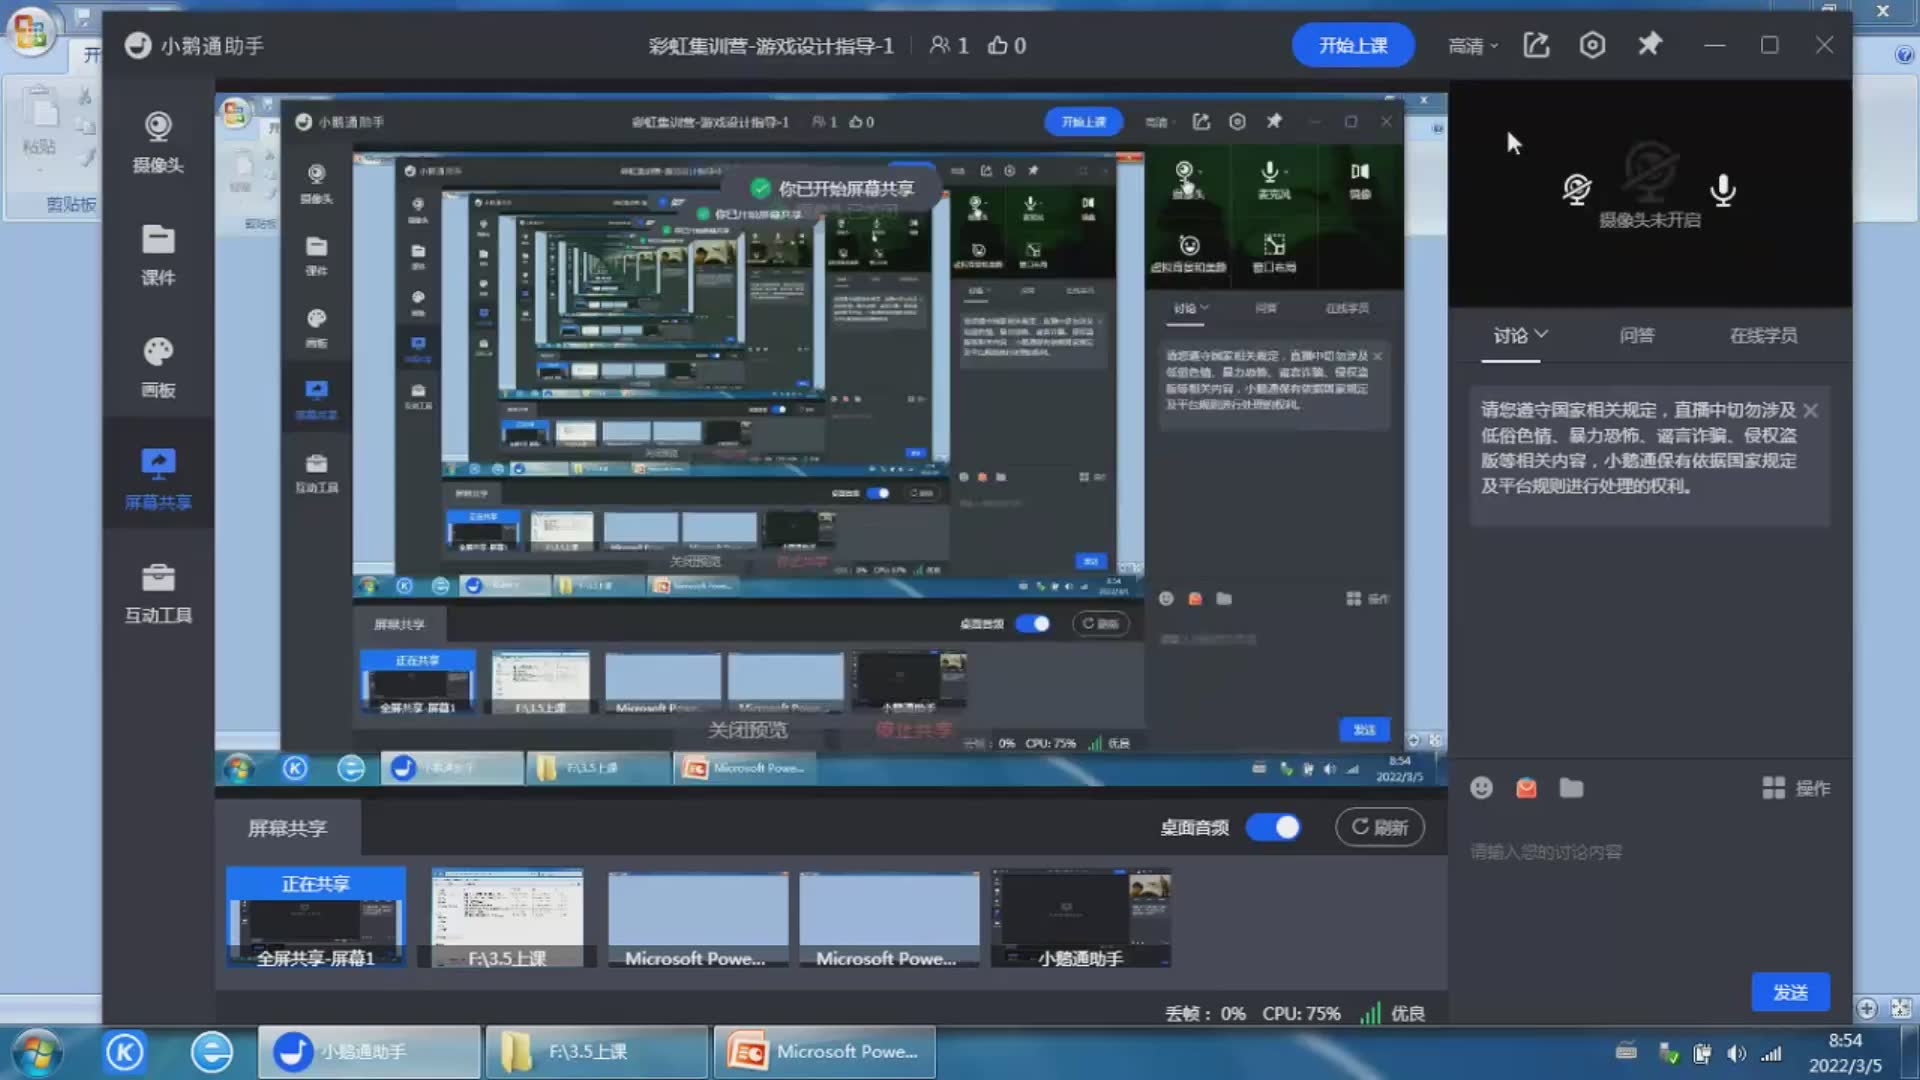Viewport: 1920px width, 1080px height.
Task: Switch to the 问答 Q&A tab
Action: (1637, 335)
